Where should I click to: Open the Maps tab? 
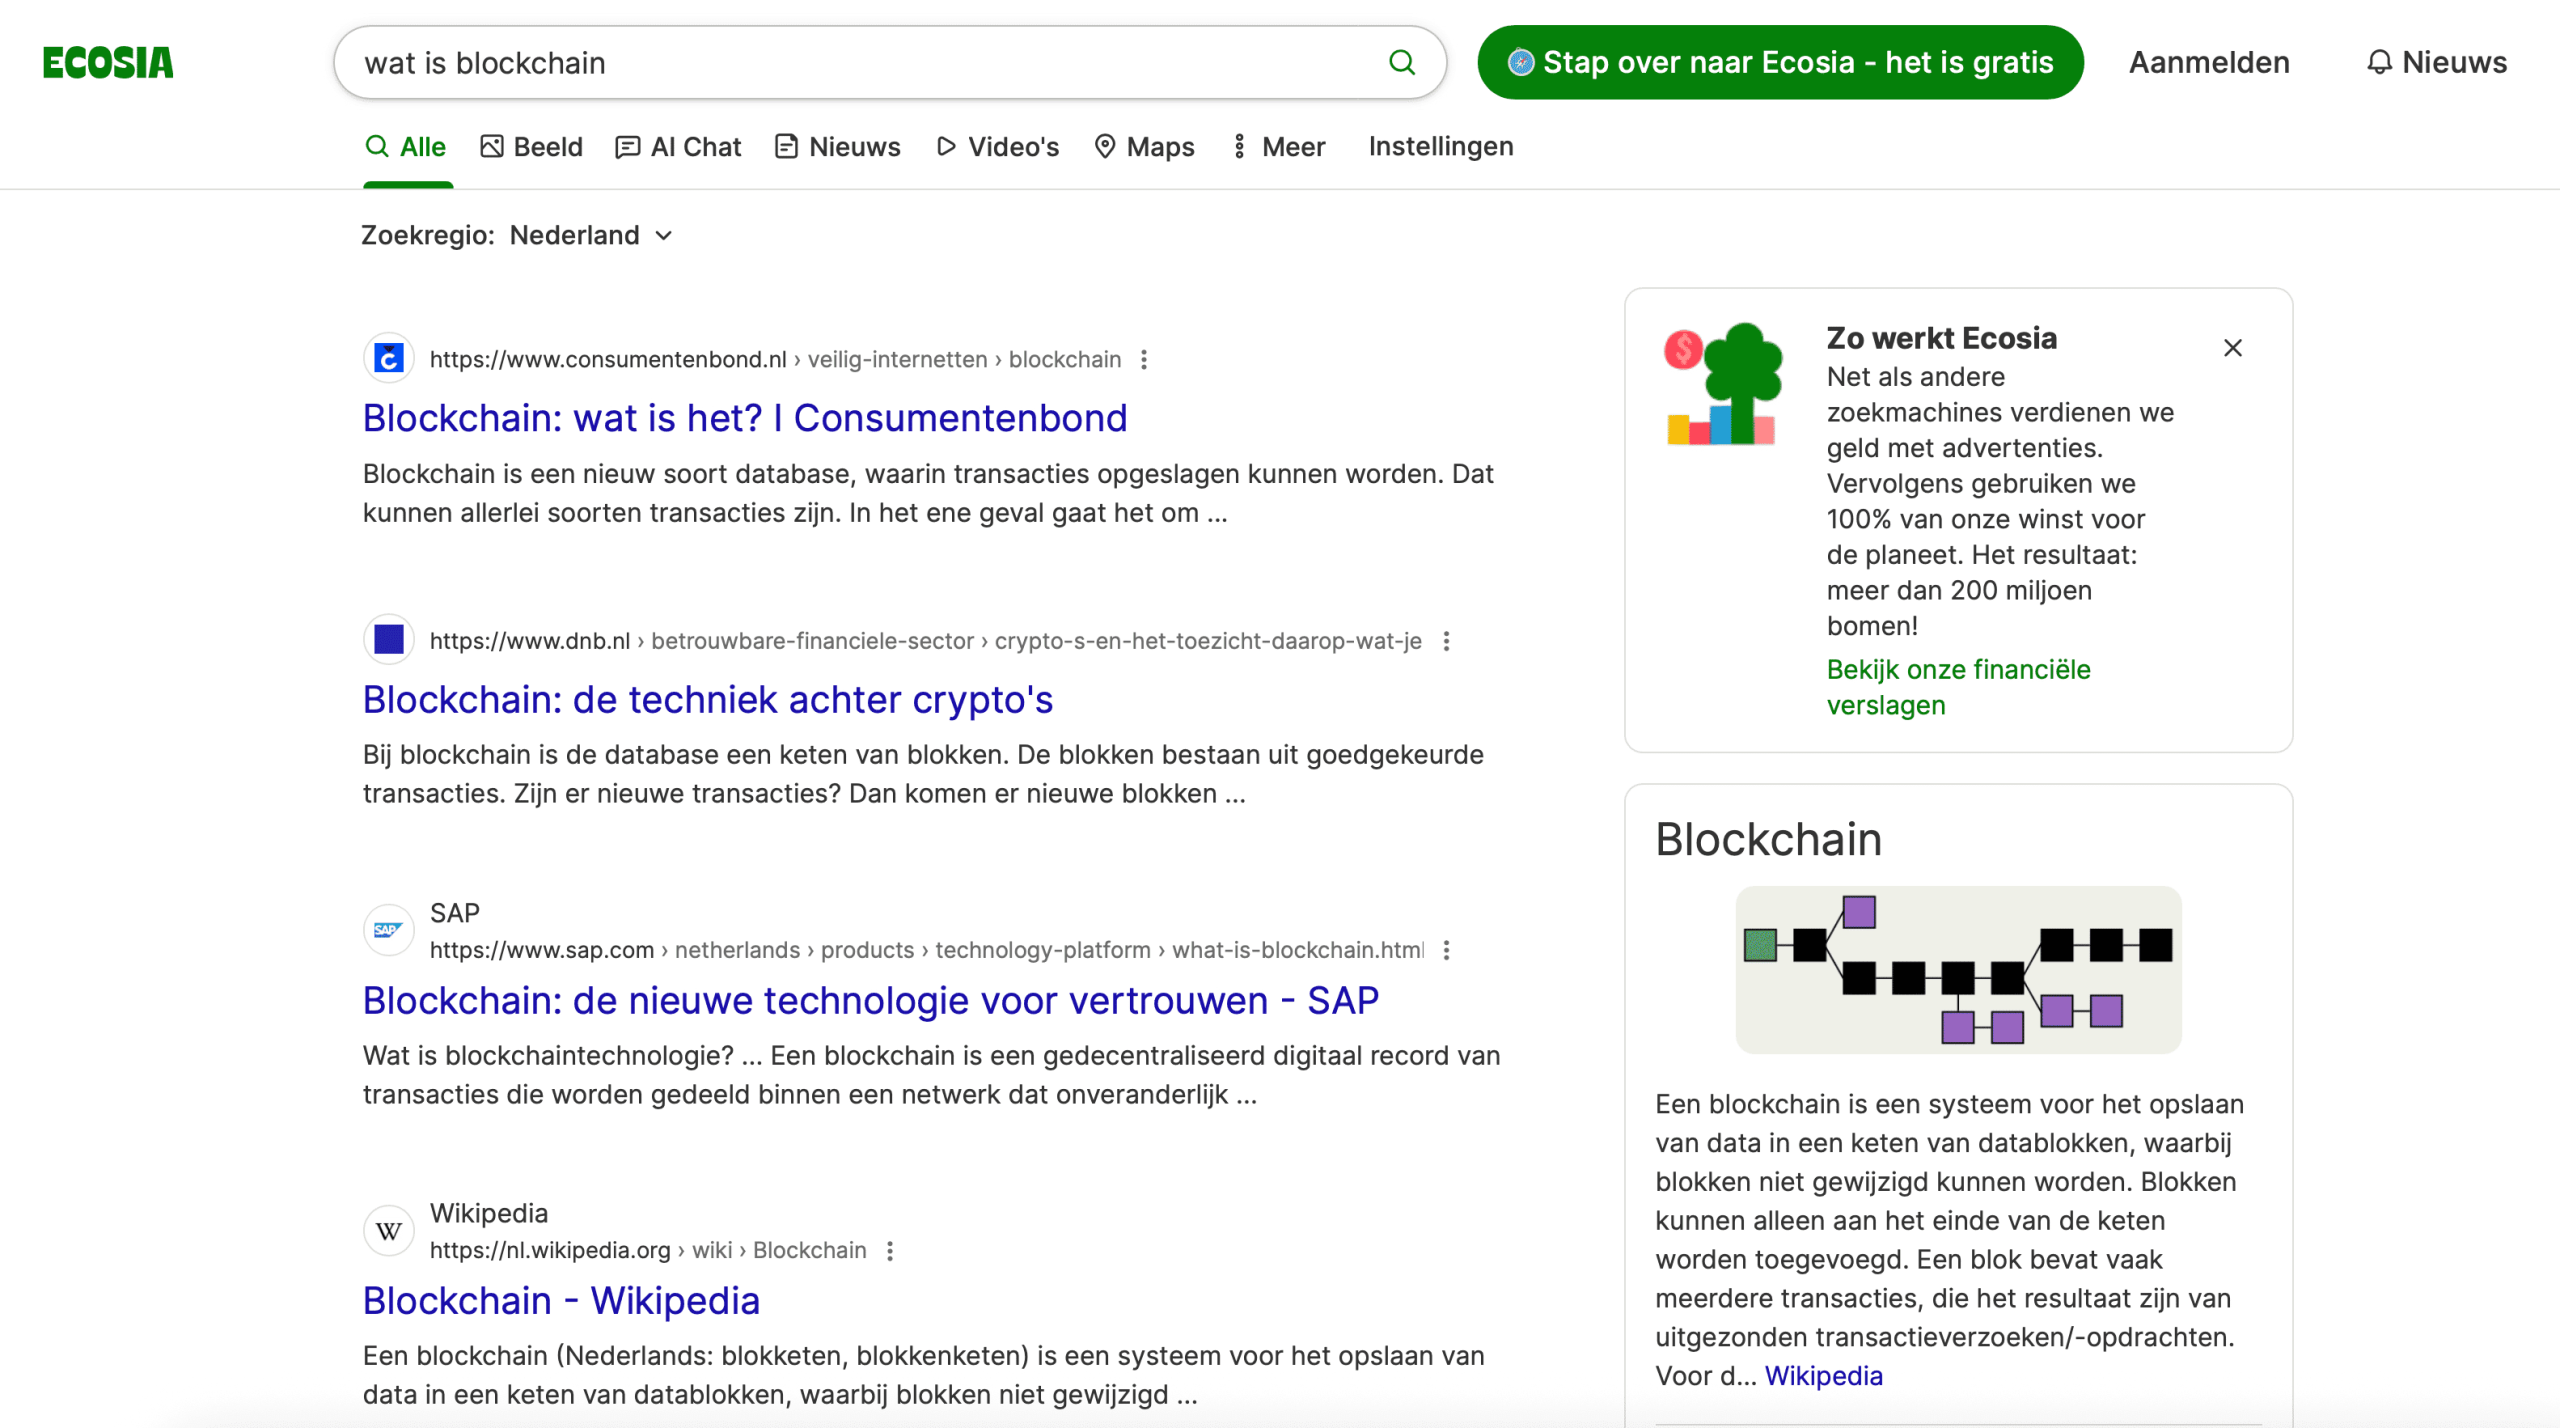click(1144, 147)
